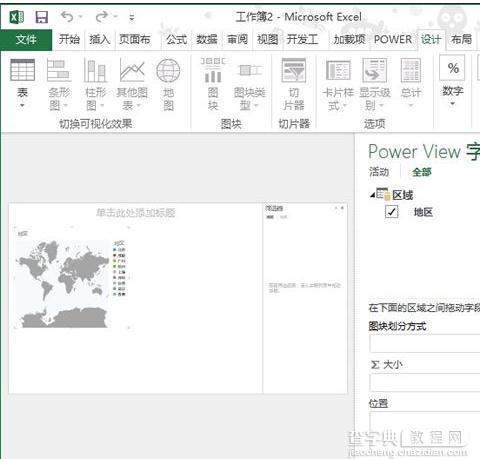The height and width of the screenshot is (459, 480).
Task: Switch to the 开始 ribbon tab
Action: [x=69, y=40]
